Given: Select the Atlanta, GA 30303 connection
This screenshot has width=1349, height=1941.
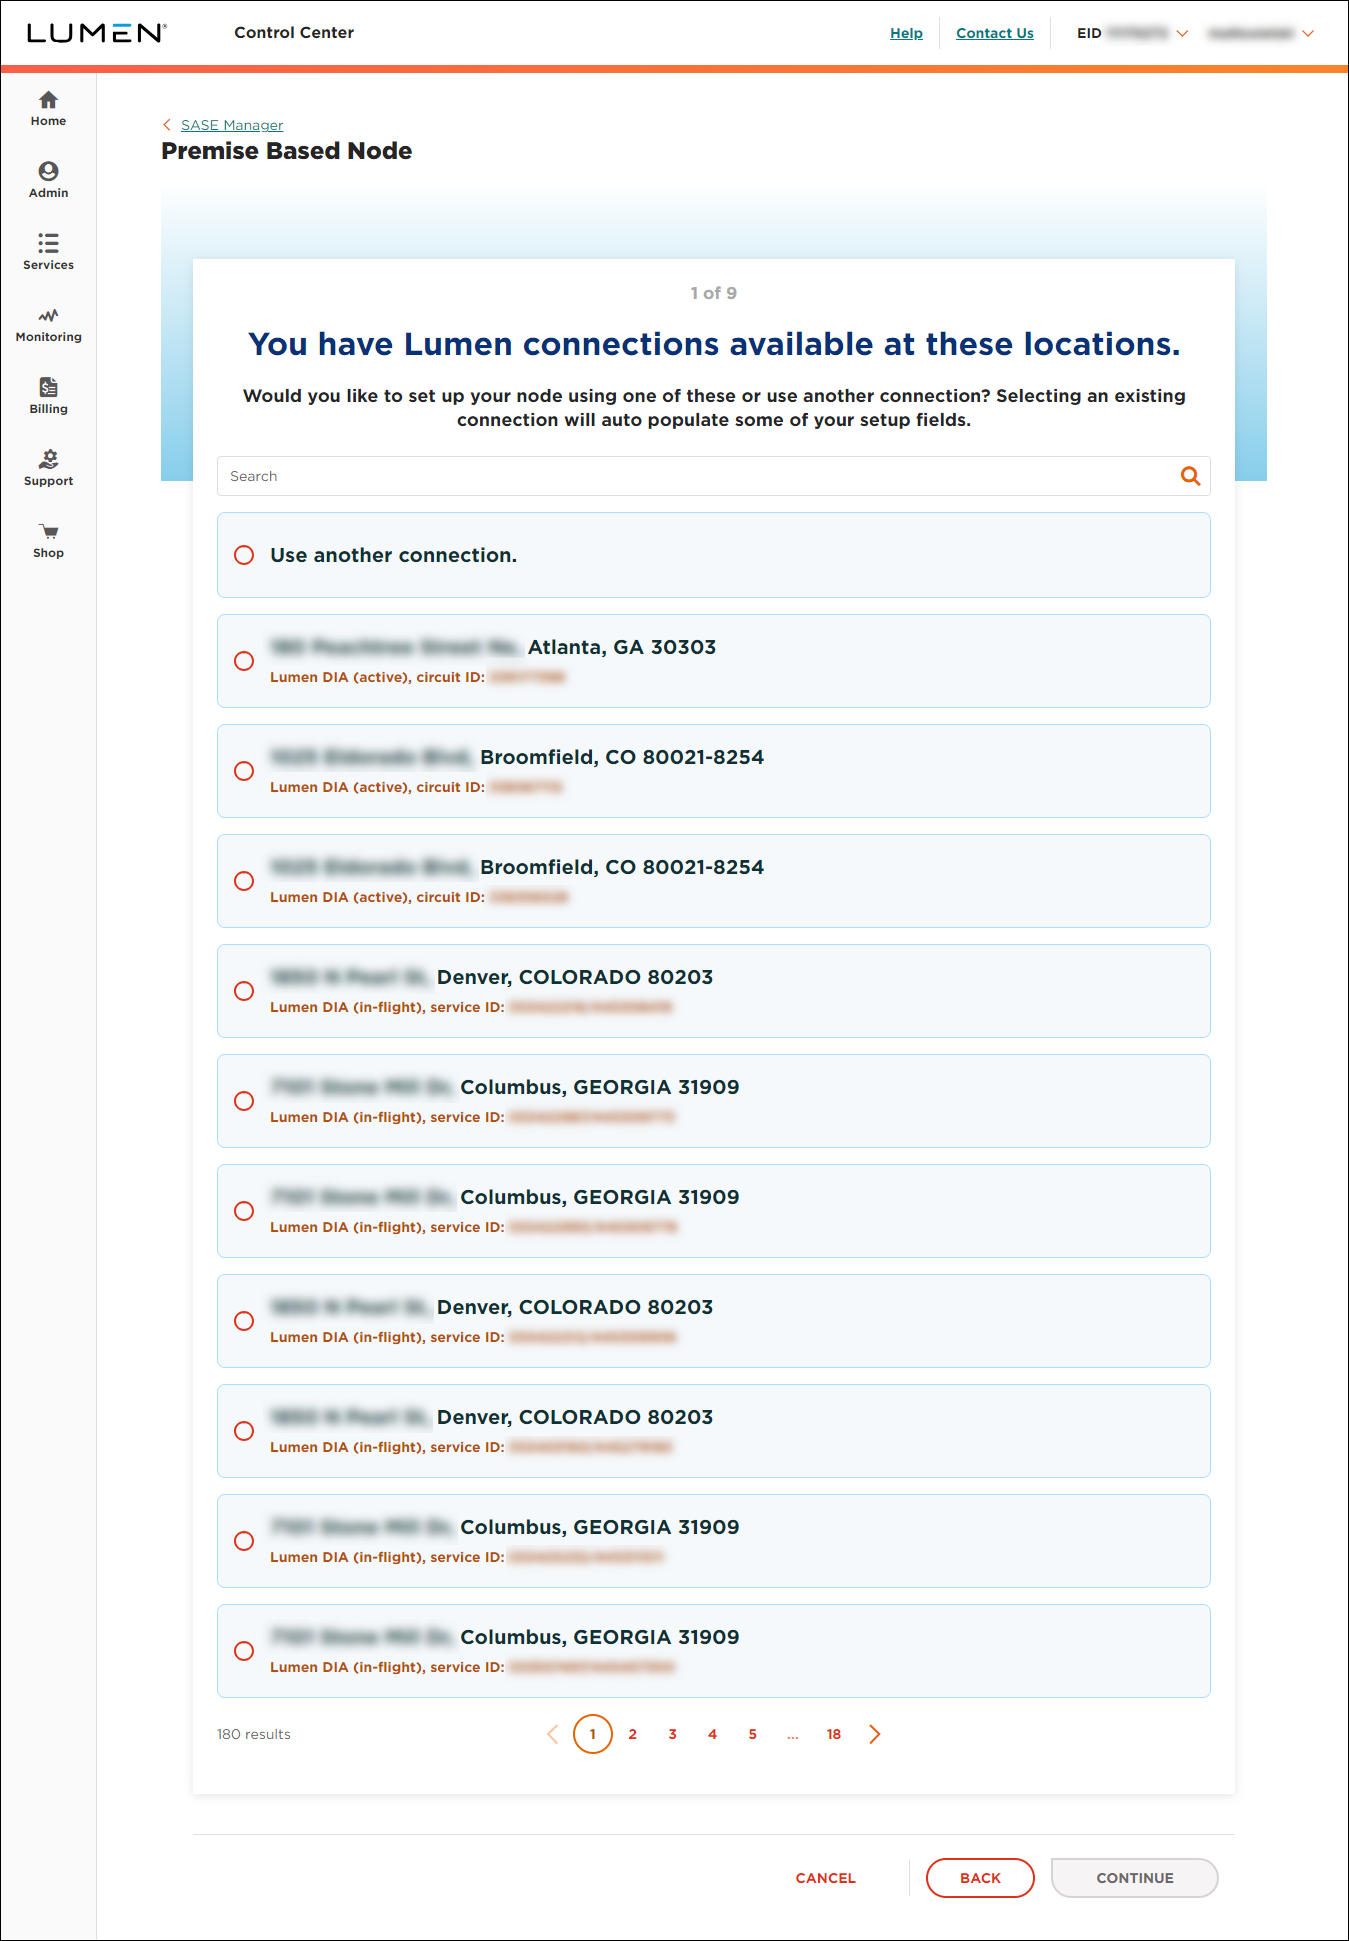Looking at the screenshot, I should coord(244,661).
